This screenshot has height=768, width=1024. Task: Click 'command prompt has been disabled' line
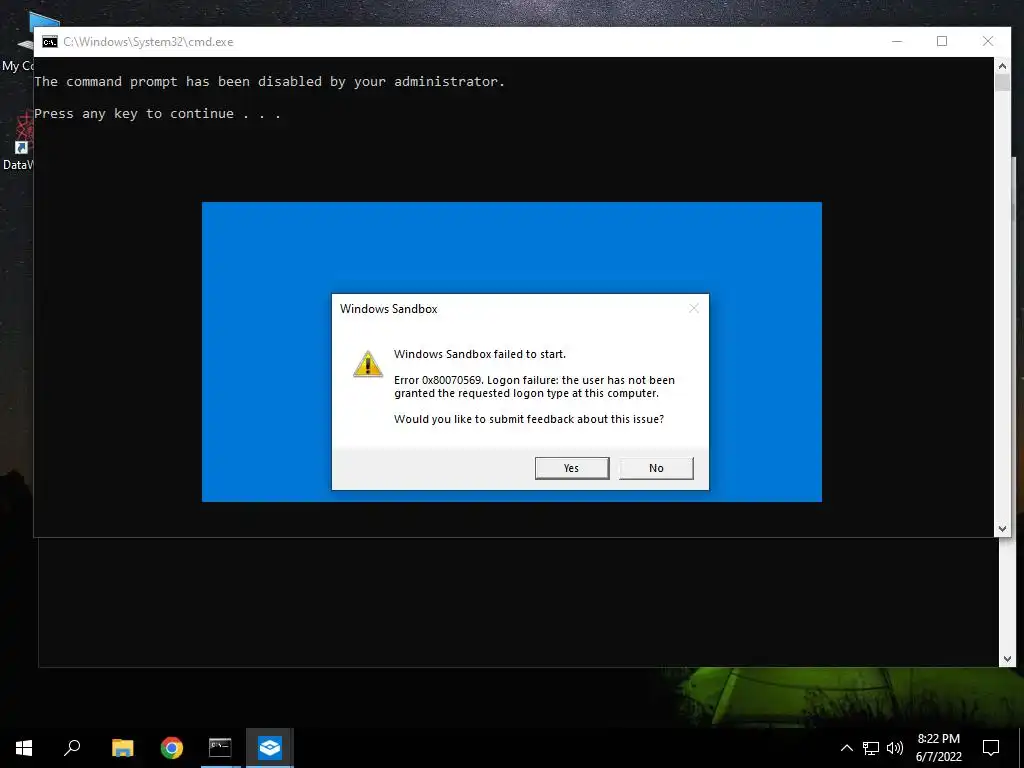[x=269, y=82]
